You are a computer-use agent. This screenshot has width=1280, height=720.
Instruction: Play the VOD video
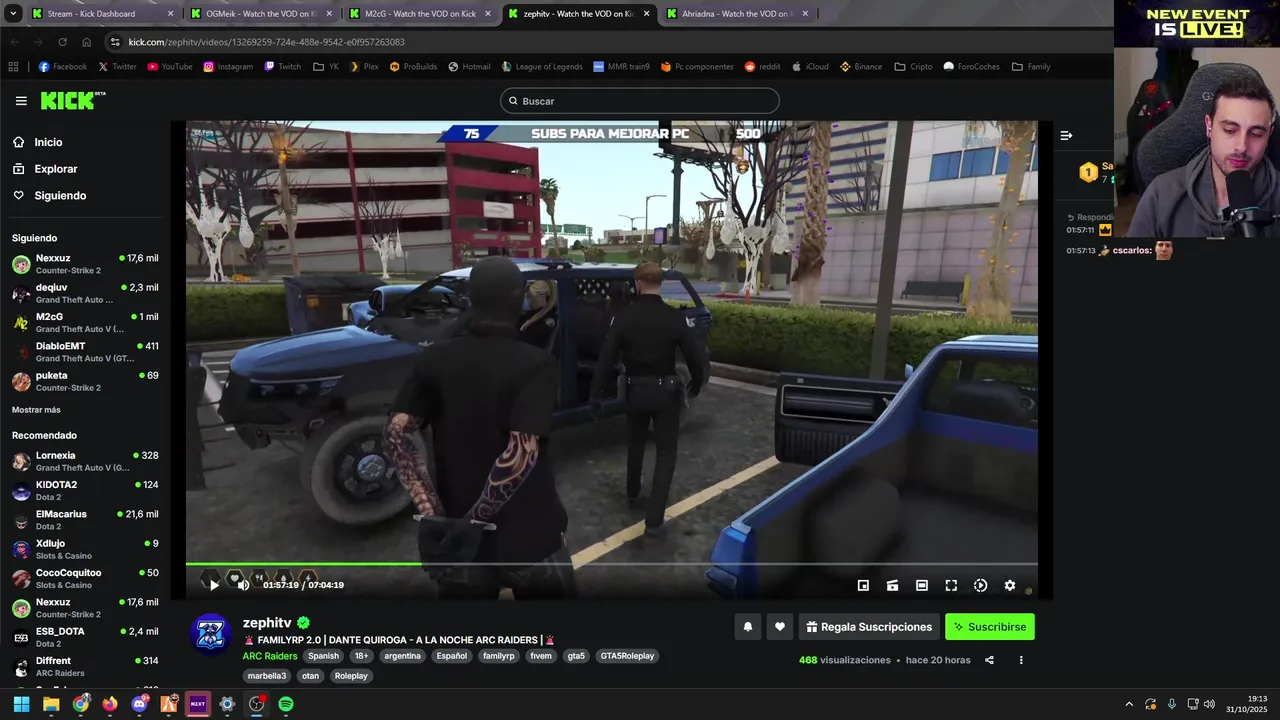point(213,585)
